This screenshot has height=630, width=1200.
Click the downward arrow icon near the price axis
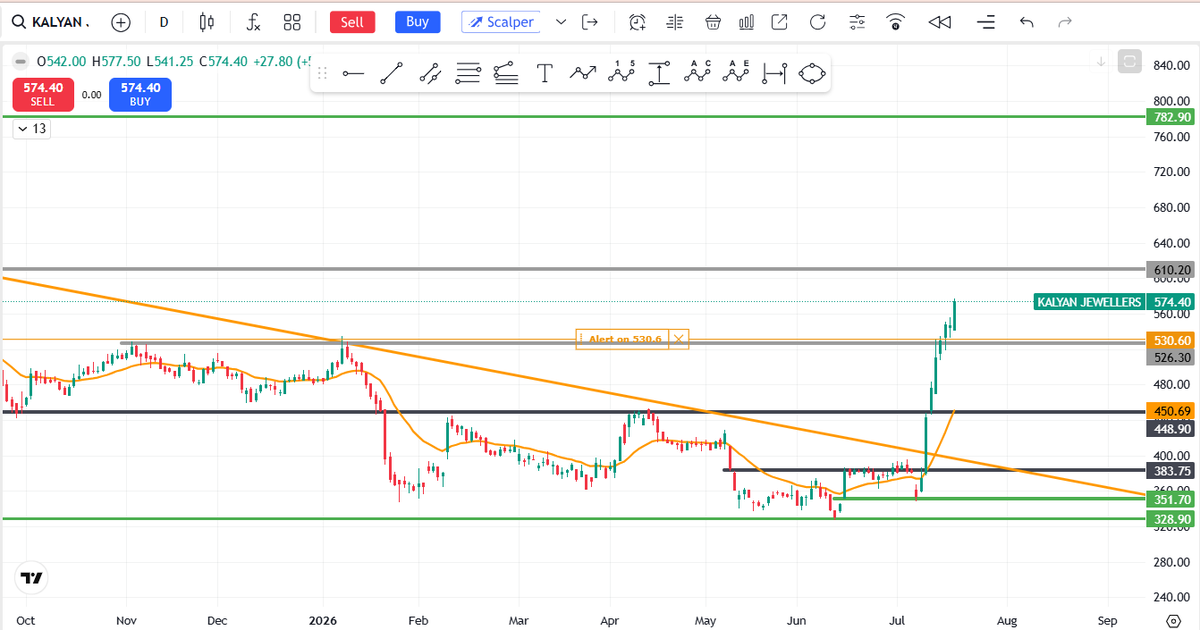[x=1101, y=61]
